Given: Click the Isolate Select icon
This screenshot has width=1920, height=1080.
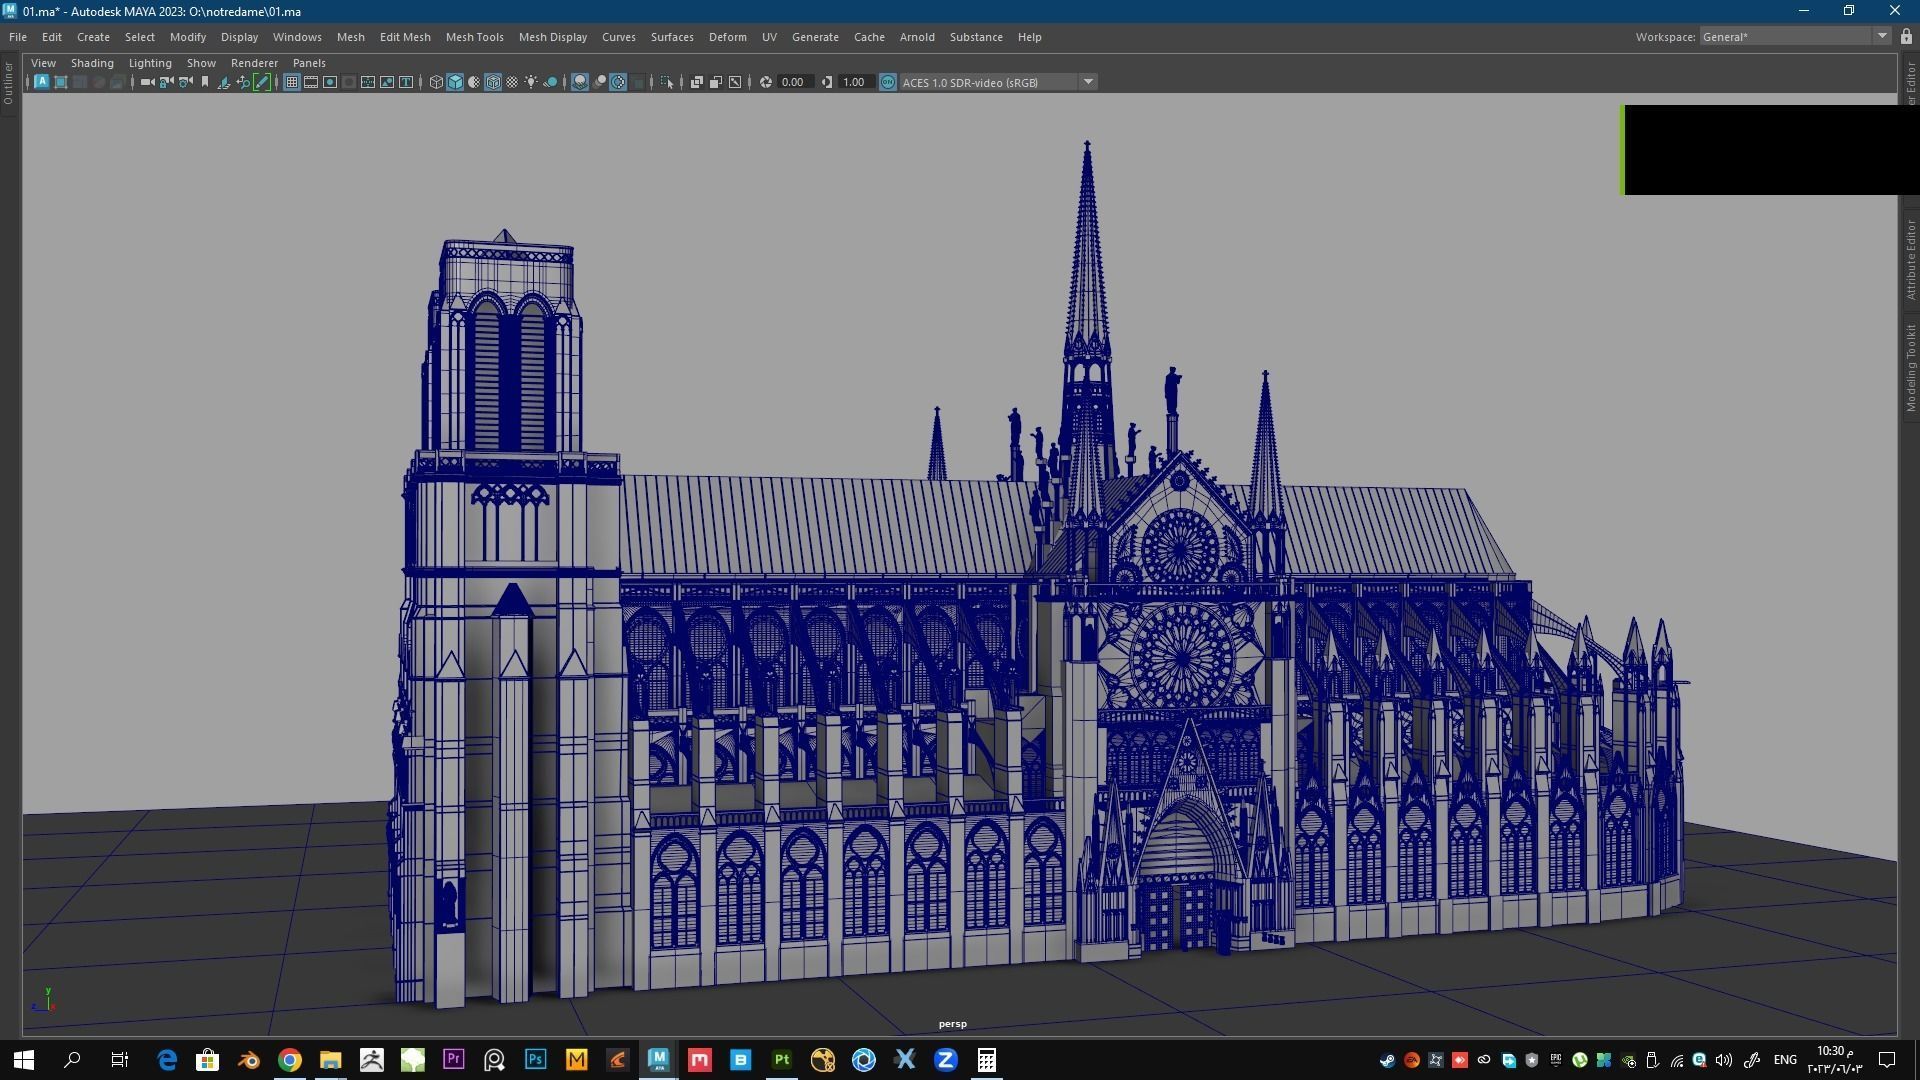Looking at the screenshot, I should tap(666, 82).
